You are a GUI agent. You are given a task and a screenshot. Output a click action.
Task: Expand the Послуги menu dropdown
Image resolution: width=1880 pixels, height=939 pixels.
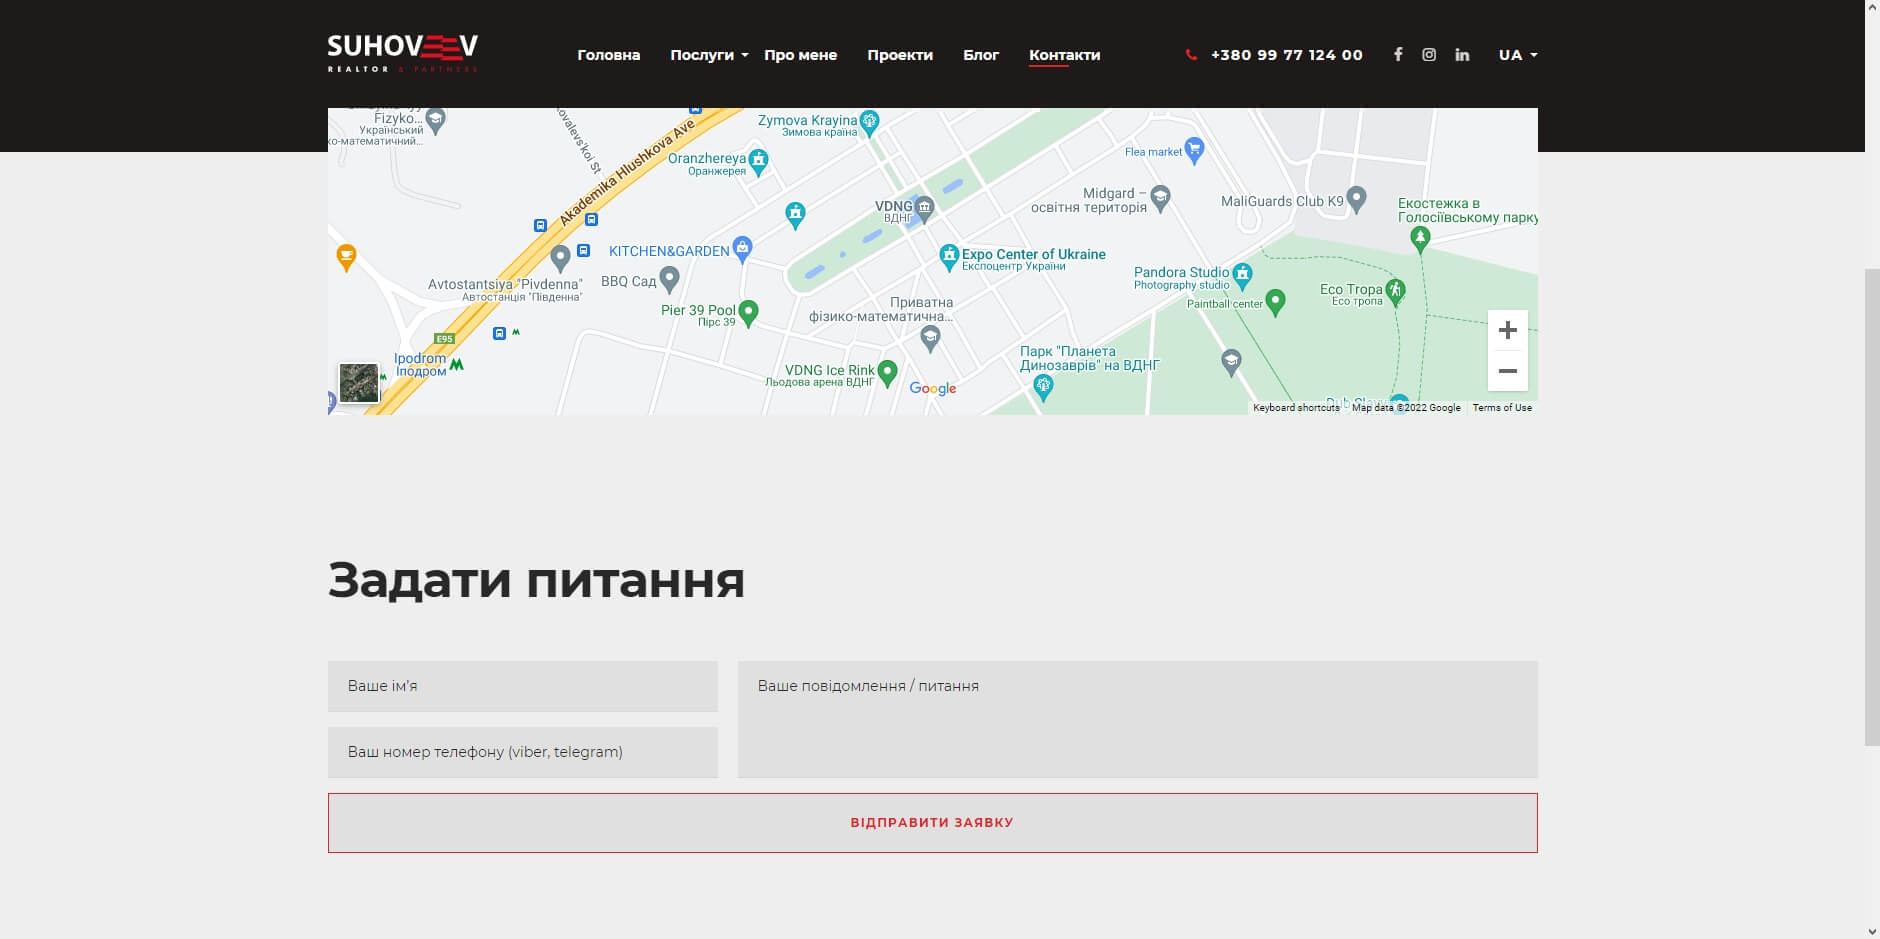pyautogui.click(x=708, y=55)
